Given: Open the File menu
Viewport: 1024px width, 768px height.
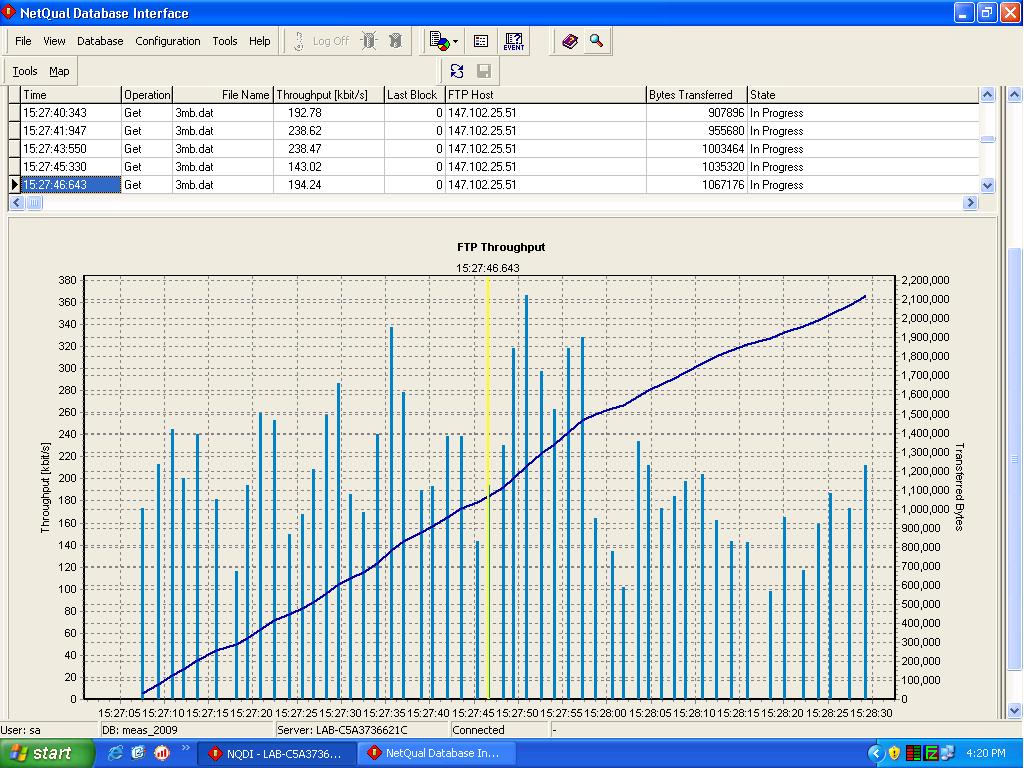Looking at the screenshot, I should tap(23, 41).
